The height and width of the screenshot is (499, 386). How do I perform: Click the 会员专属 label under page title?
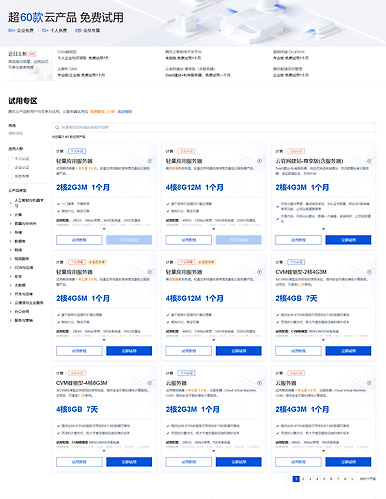(x=91, y=30)
